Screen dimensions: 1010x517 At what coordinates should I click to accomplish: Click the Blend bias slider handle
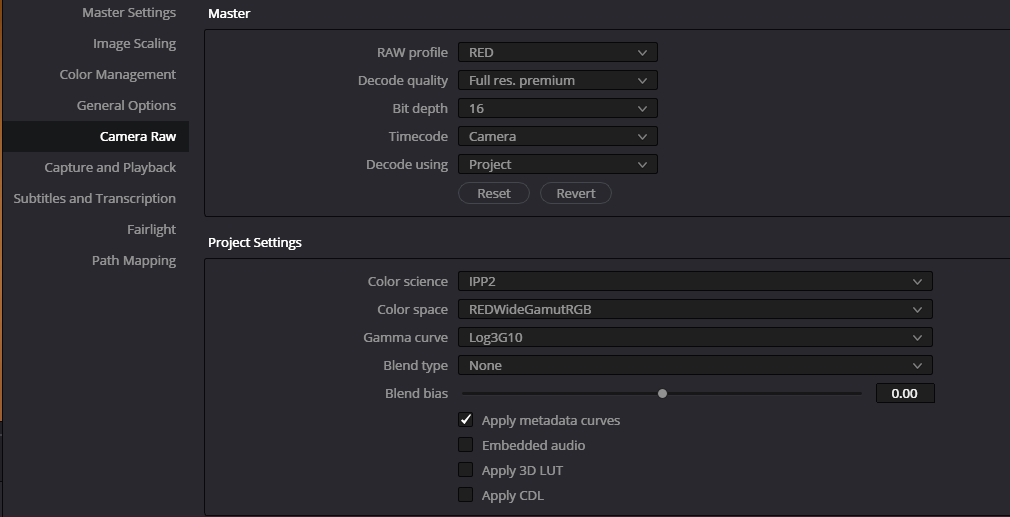[662, 393]
